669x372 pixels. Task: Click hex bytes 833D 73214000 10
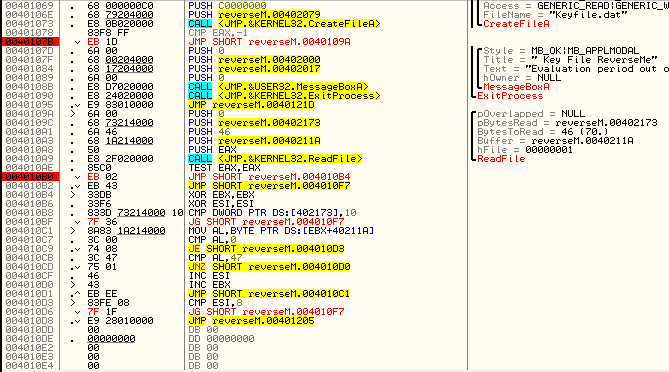pyautogui.click(x=135, y=212)
